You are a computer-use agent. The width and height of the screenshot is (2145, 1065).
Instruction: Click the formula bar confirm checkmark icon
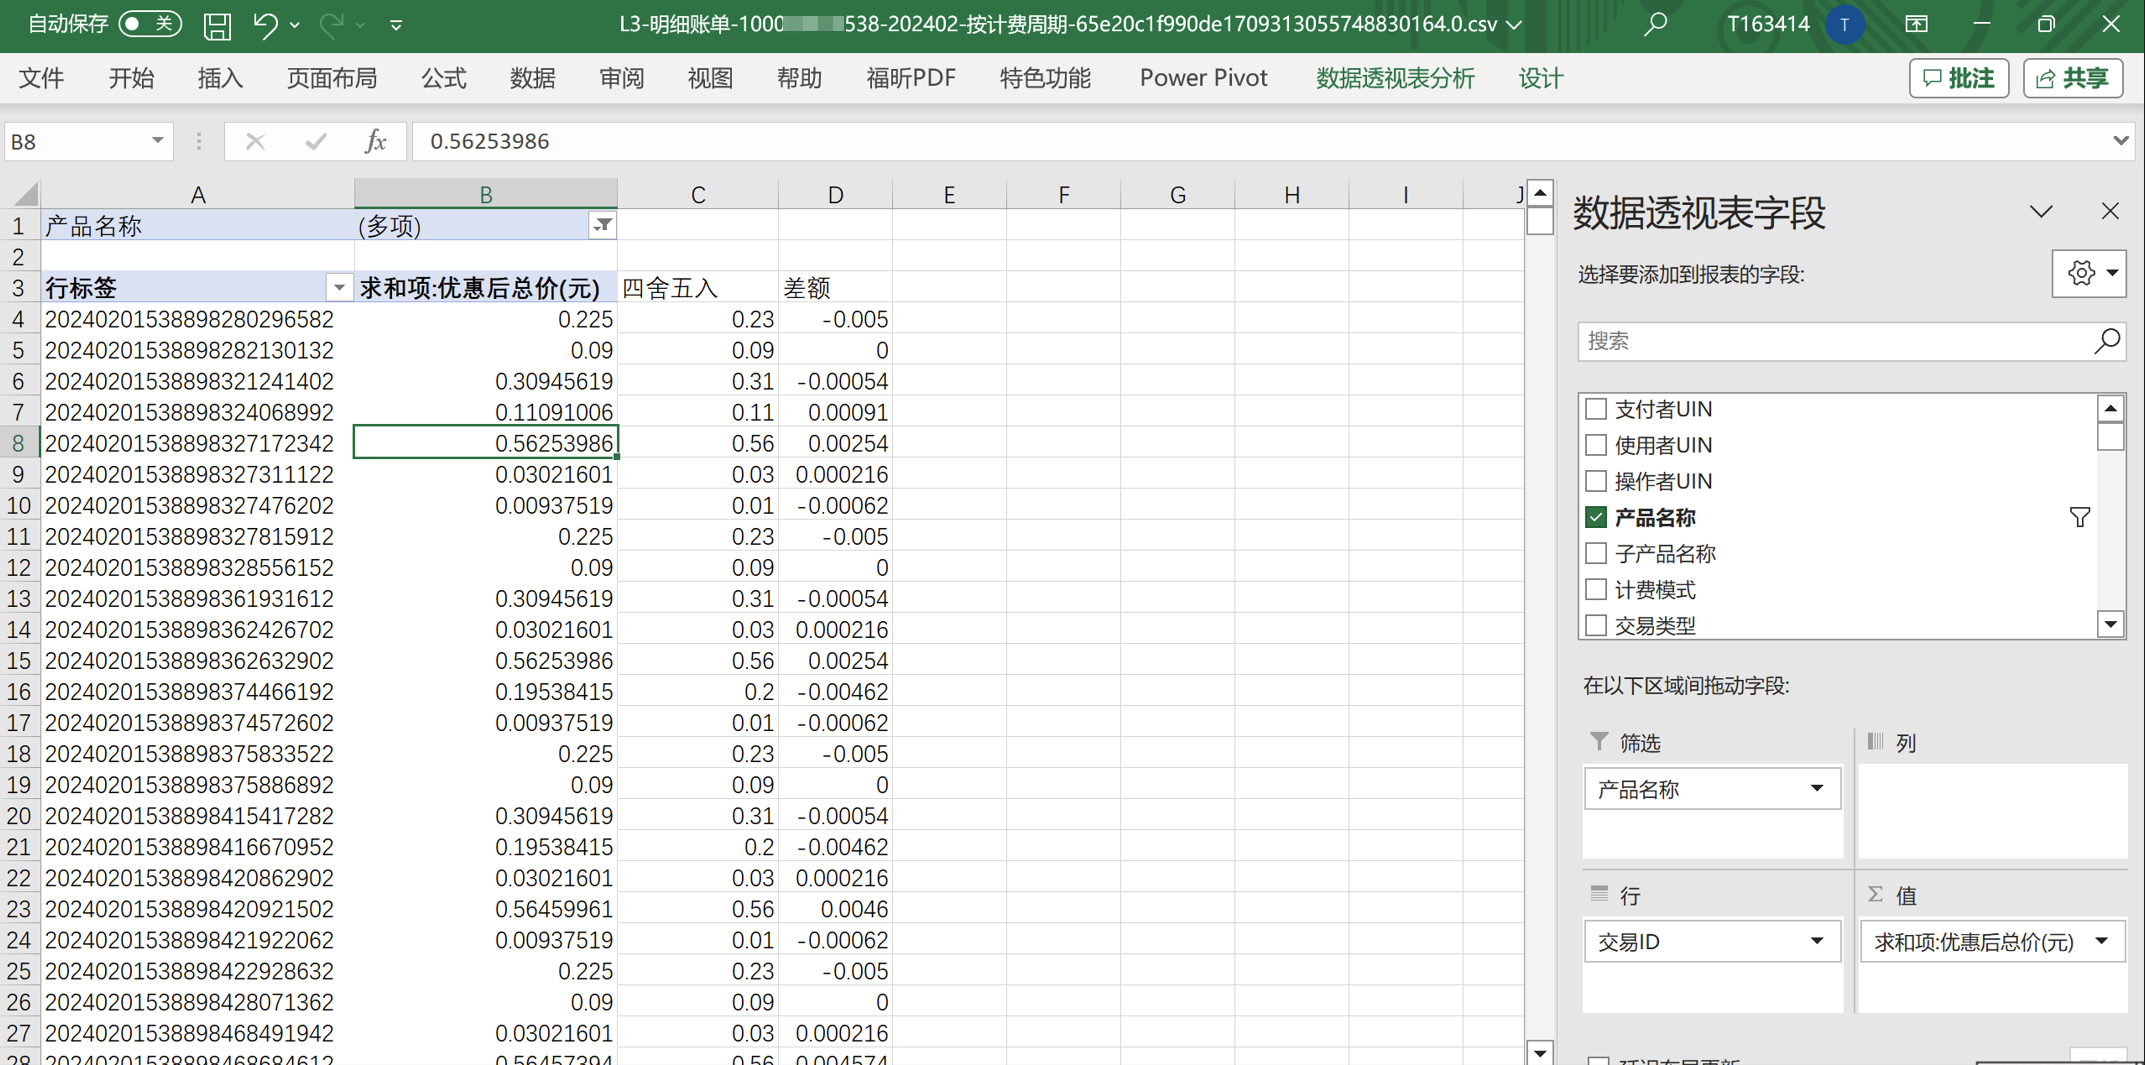click(316, 142)
